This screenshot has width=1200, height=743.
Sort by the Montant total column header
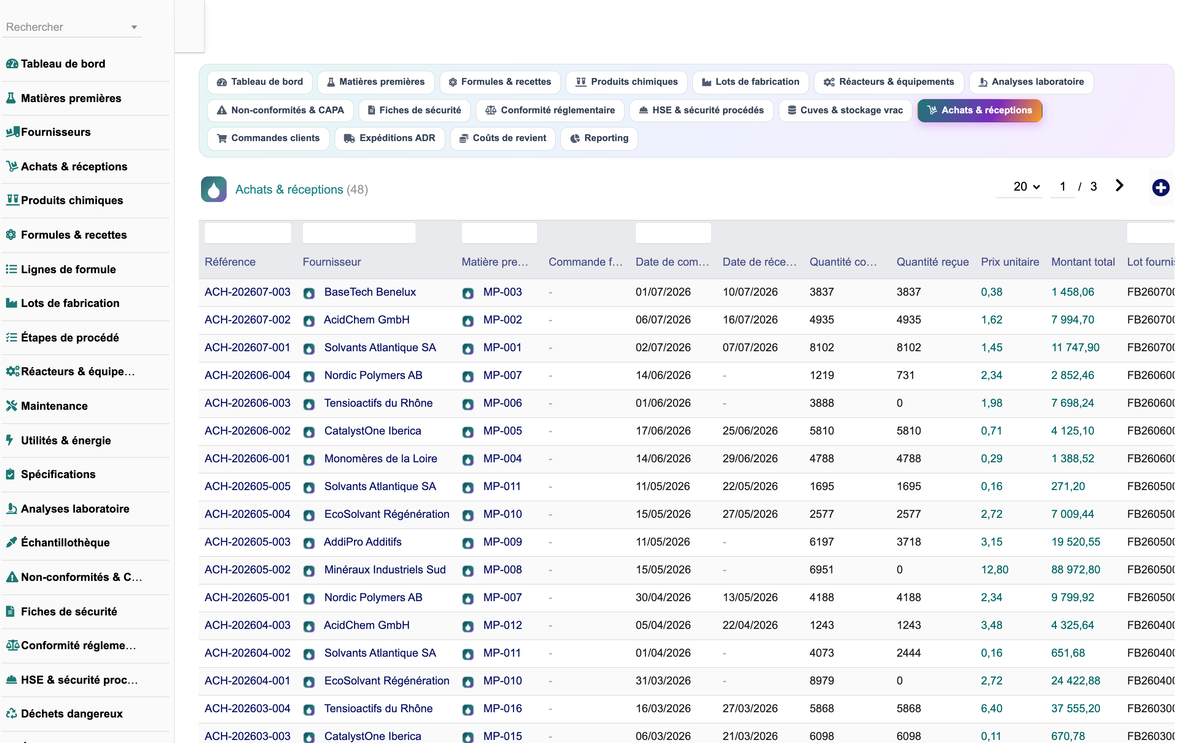[1083, 262]
